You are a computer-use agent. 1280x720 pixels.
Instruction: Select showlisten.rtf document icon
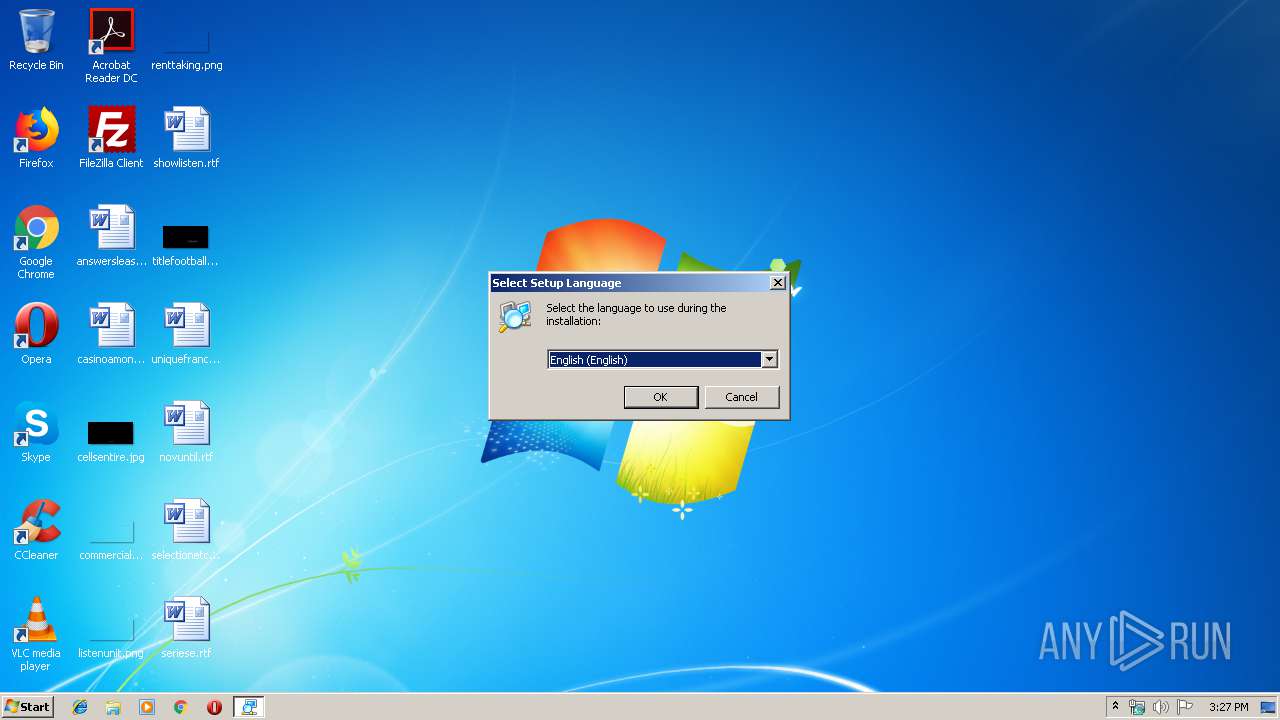[x=187, y=138]
